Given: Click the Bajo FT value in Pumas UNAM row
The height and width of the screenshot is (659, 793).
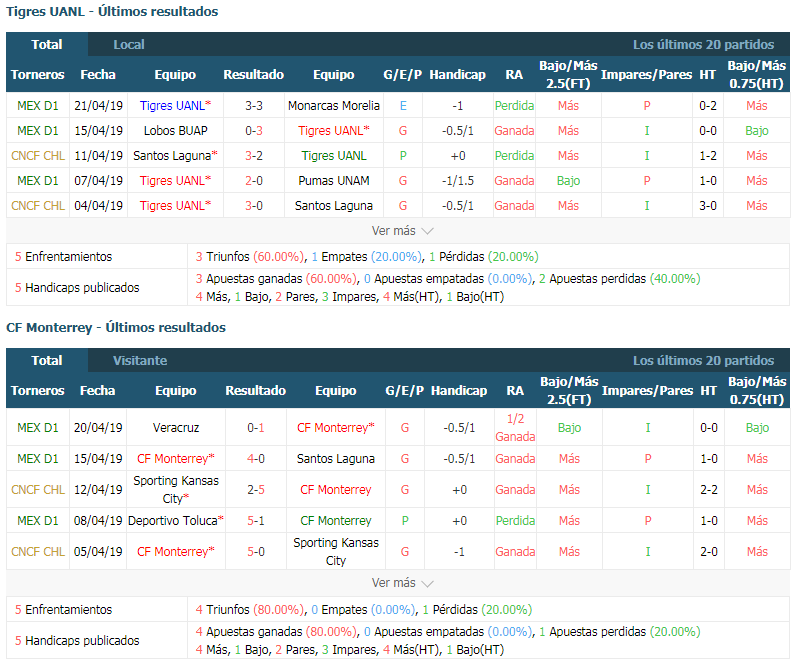Looking at the screenshot, I should coord(568,181).
